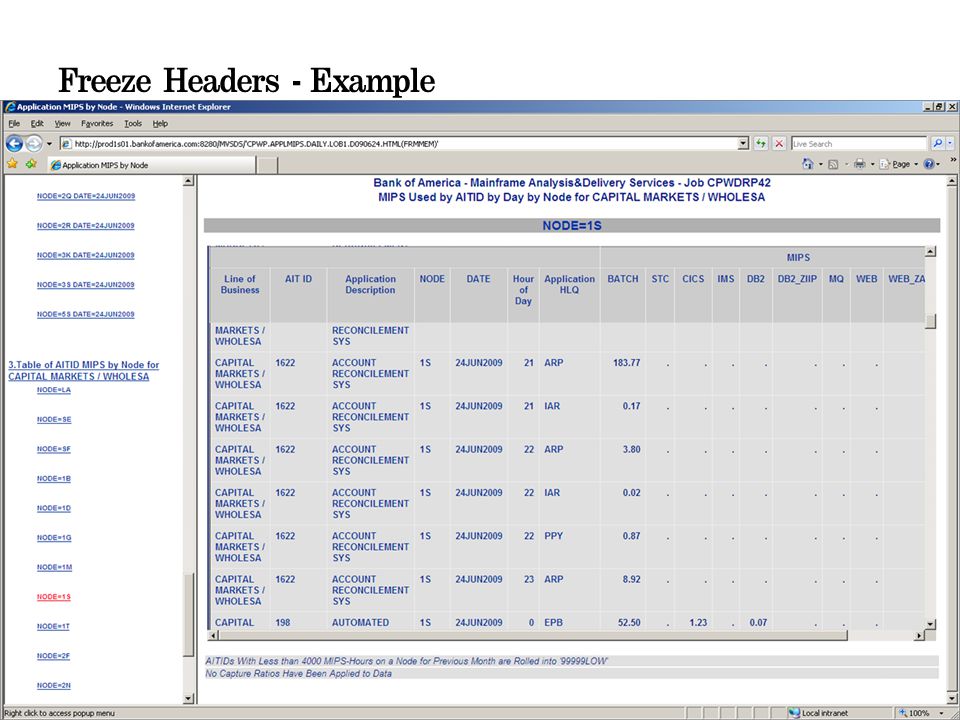960x720 pixels.
Task: Click the RSS Feeds toolbar icon
Action: (x=833, y=164)
